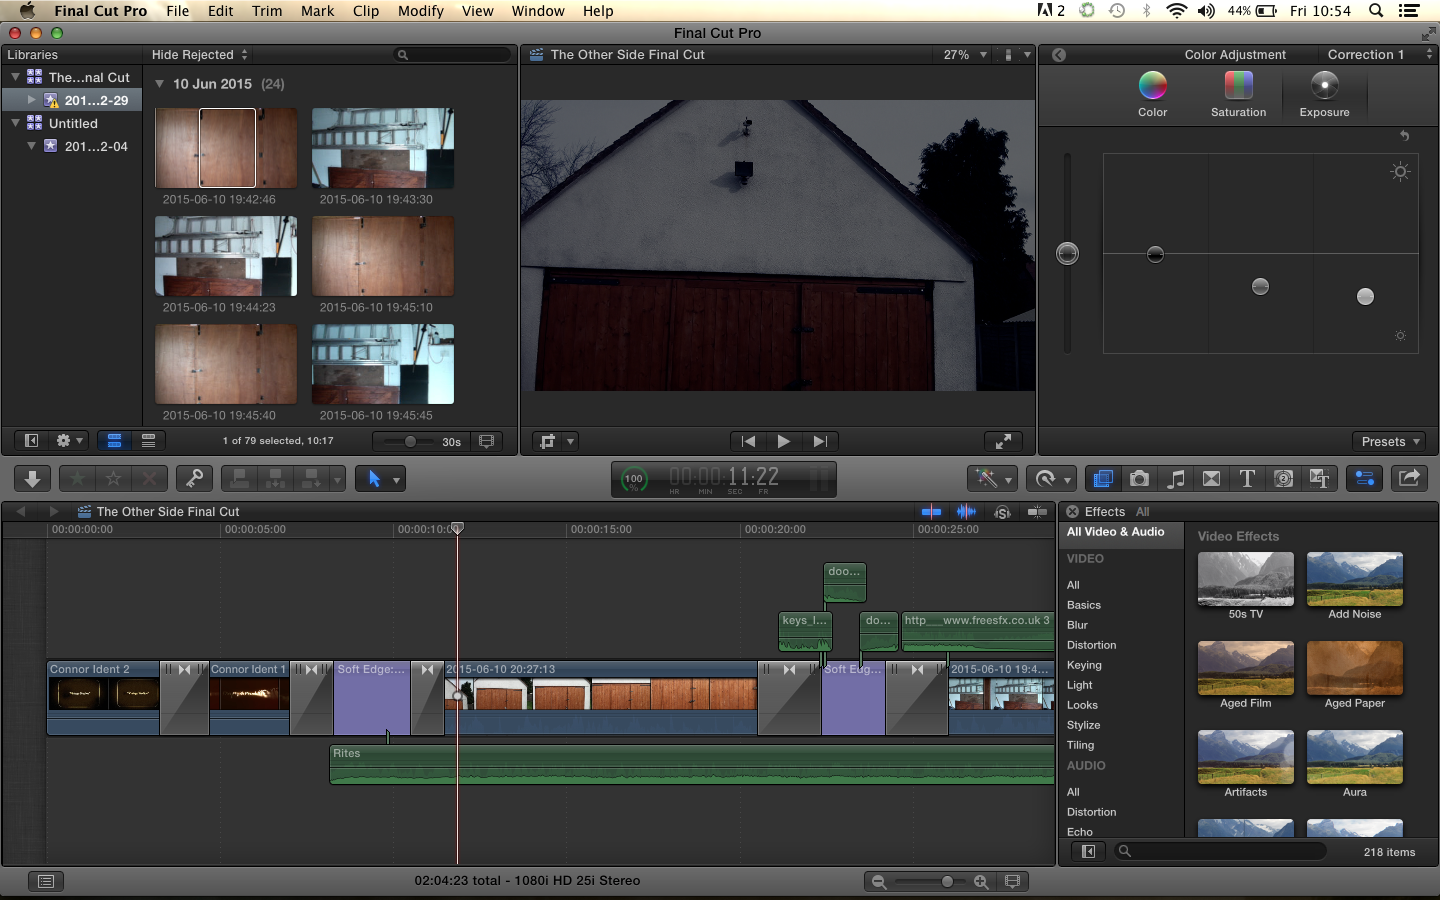Viewport: 1440px width, 900px height.
Task: Adjust the timeline zoom slider
Action: pyautogui.click(x=947, y=881)
